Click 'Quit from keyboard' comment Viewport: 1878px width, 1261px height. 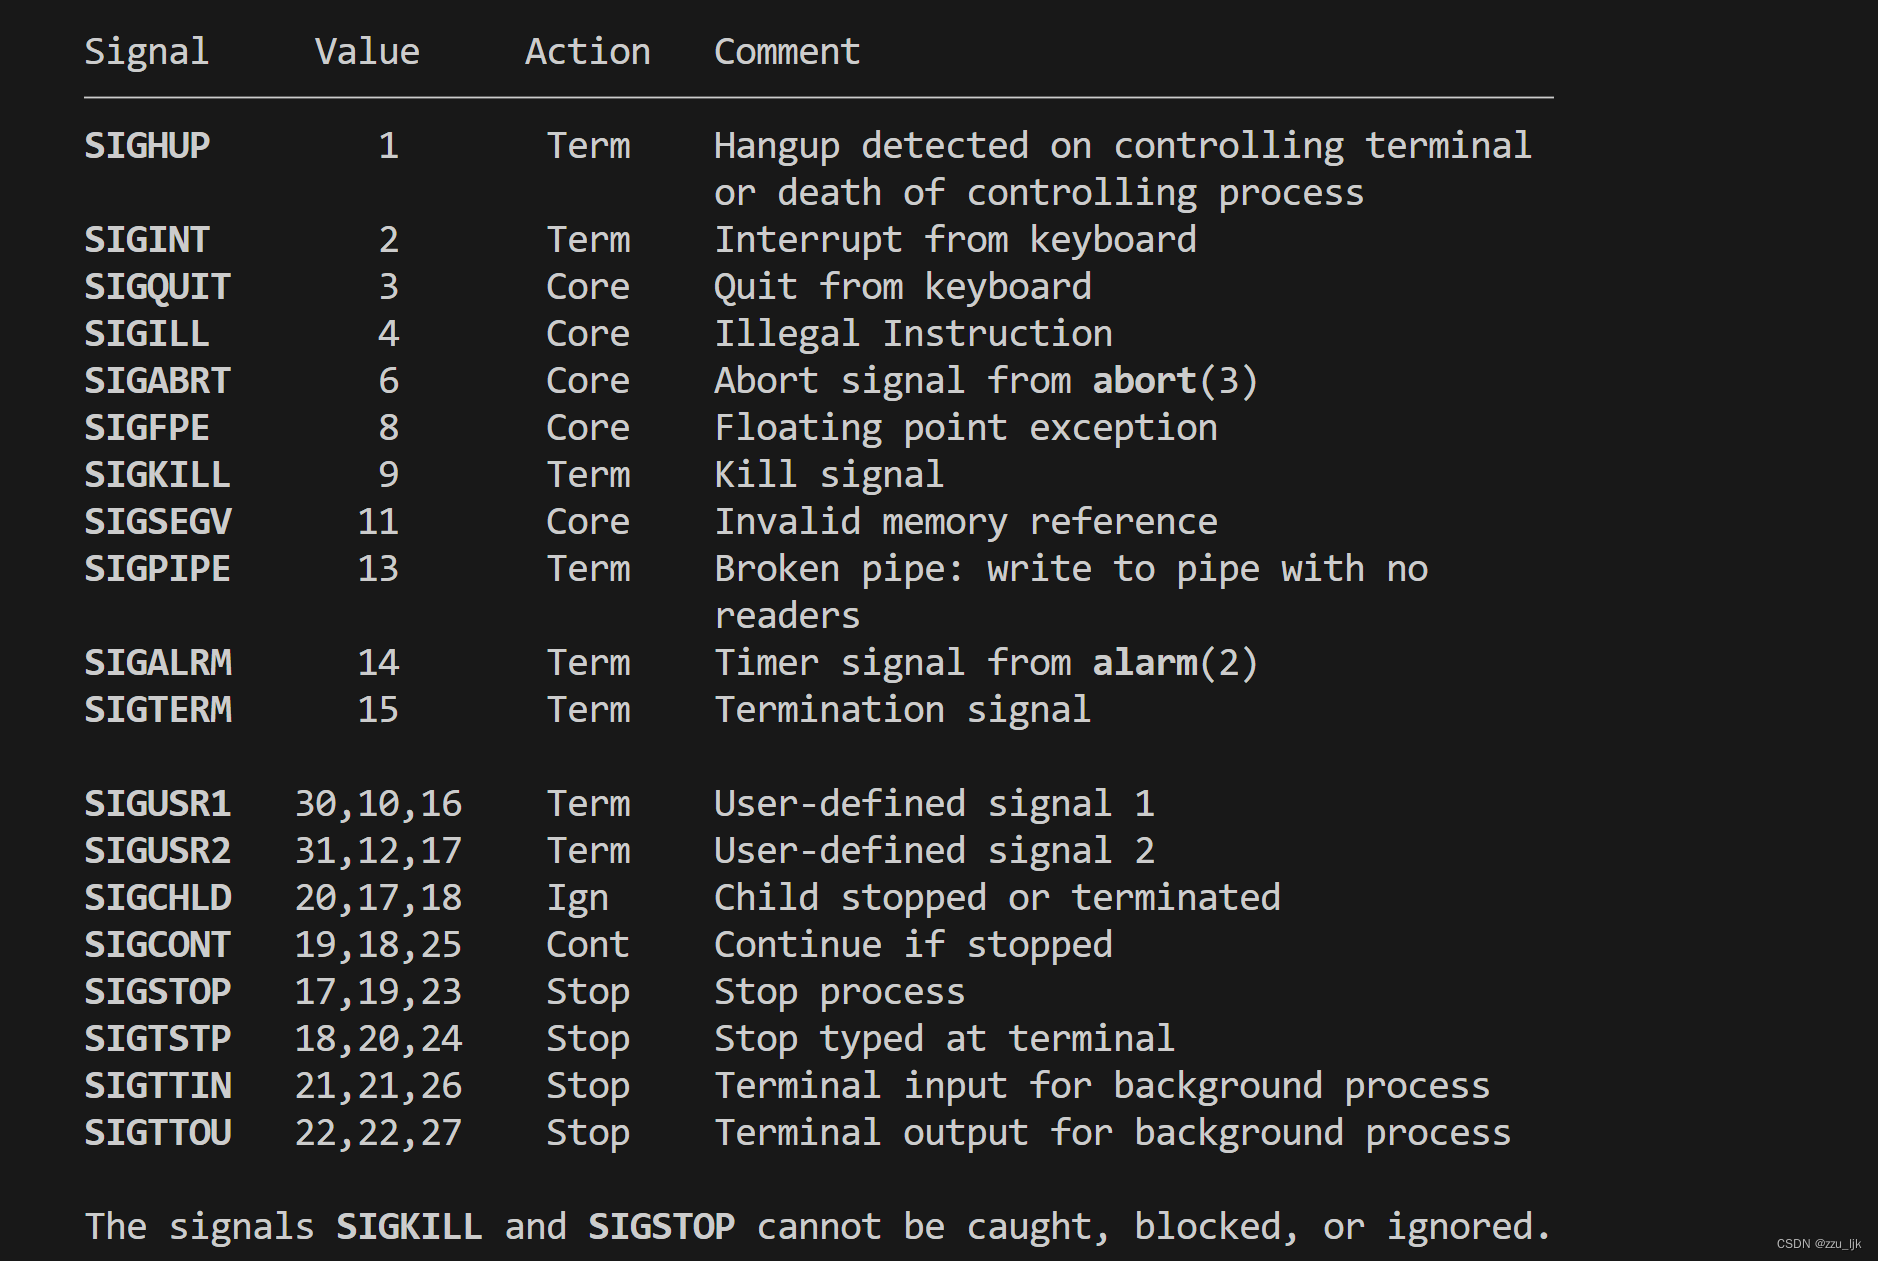902,287
